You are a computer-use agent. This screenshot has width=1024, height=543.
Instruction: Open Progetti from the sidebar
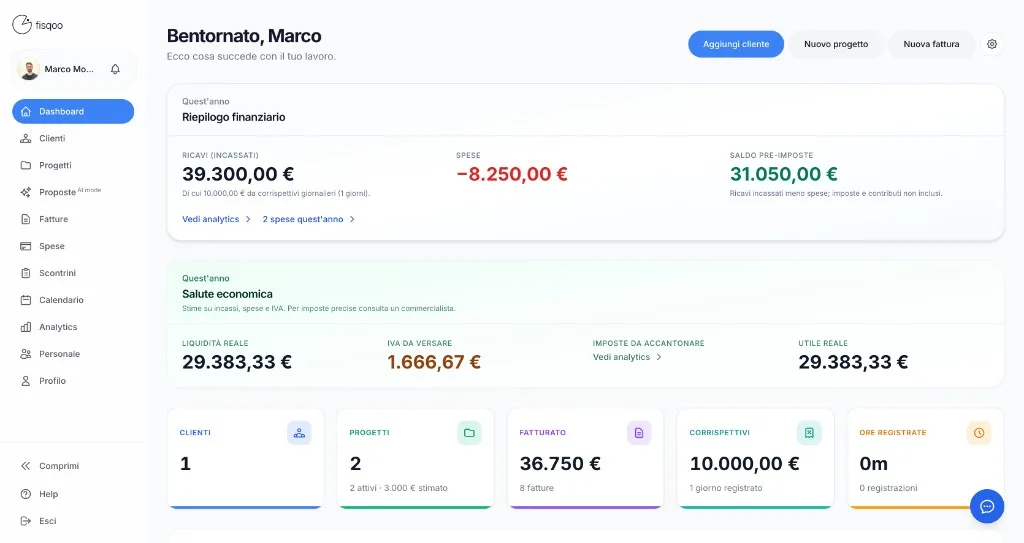pos(73,165)
